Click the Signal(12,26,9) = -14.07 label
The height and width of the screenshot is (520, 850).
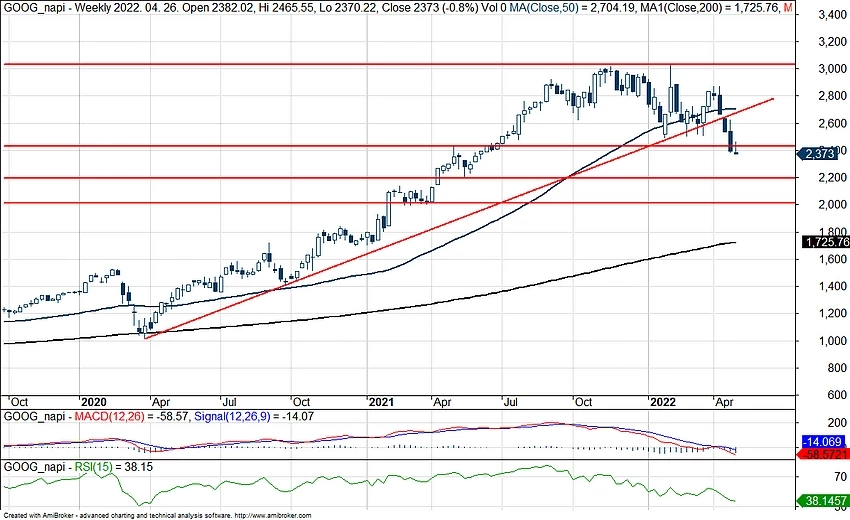254,416
